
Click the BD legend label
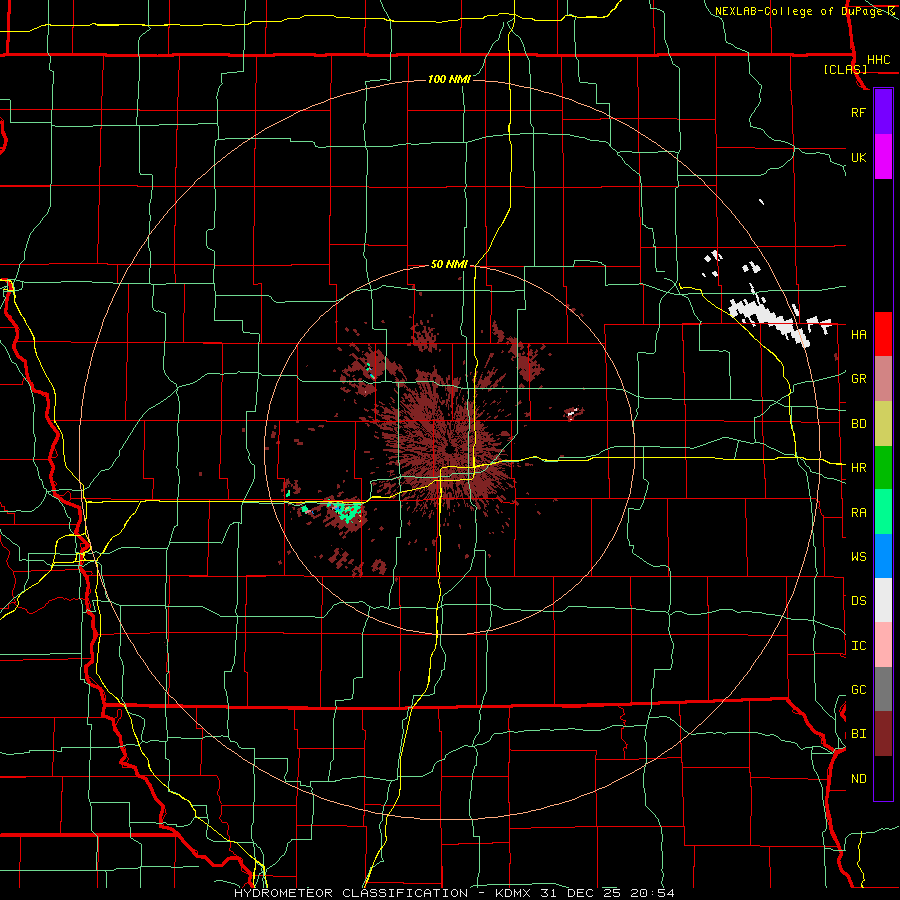tap(858, 424)
